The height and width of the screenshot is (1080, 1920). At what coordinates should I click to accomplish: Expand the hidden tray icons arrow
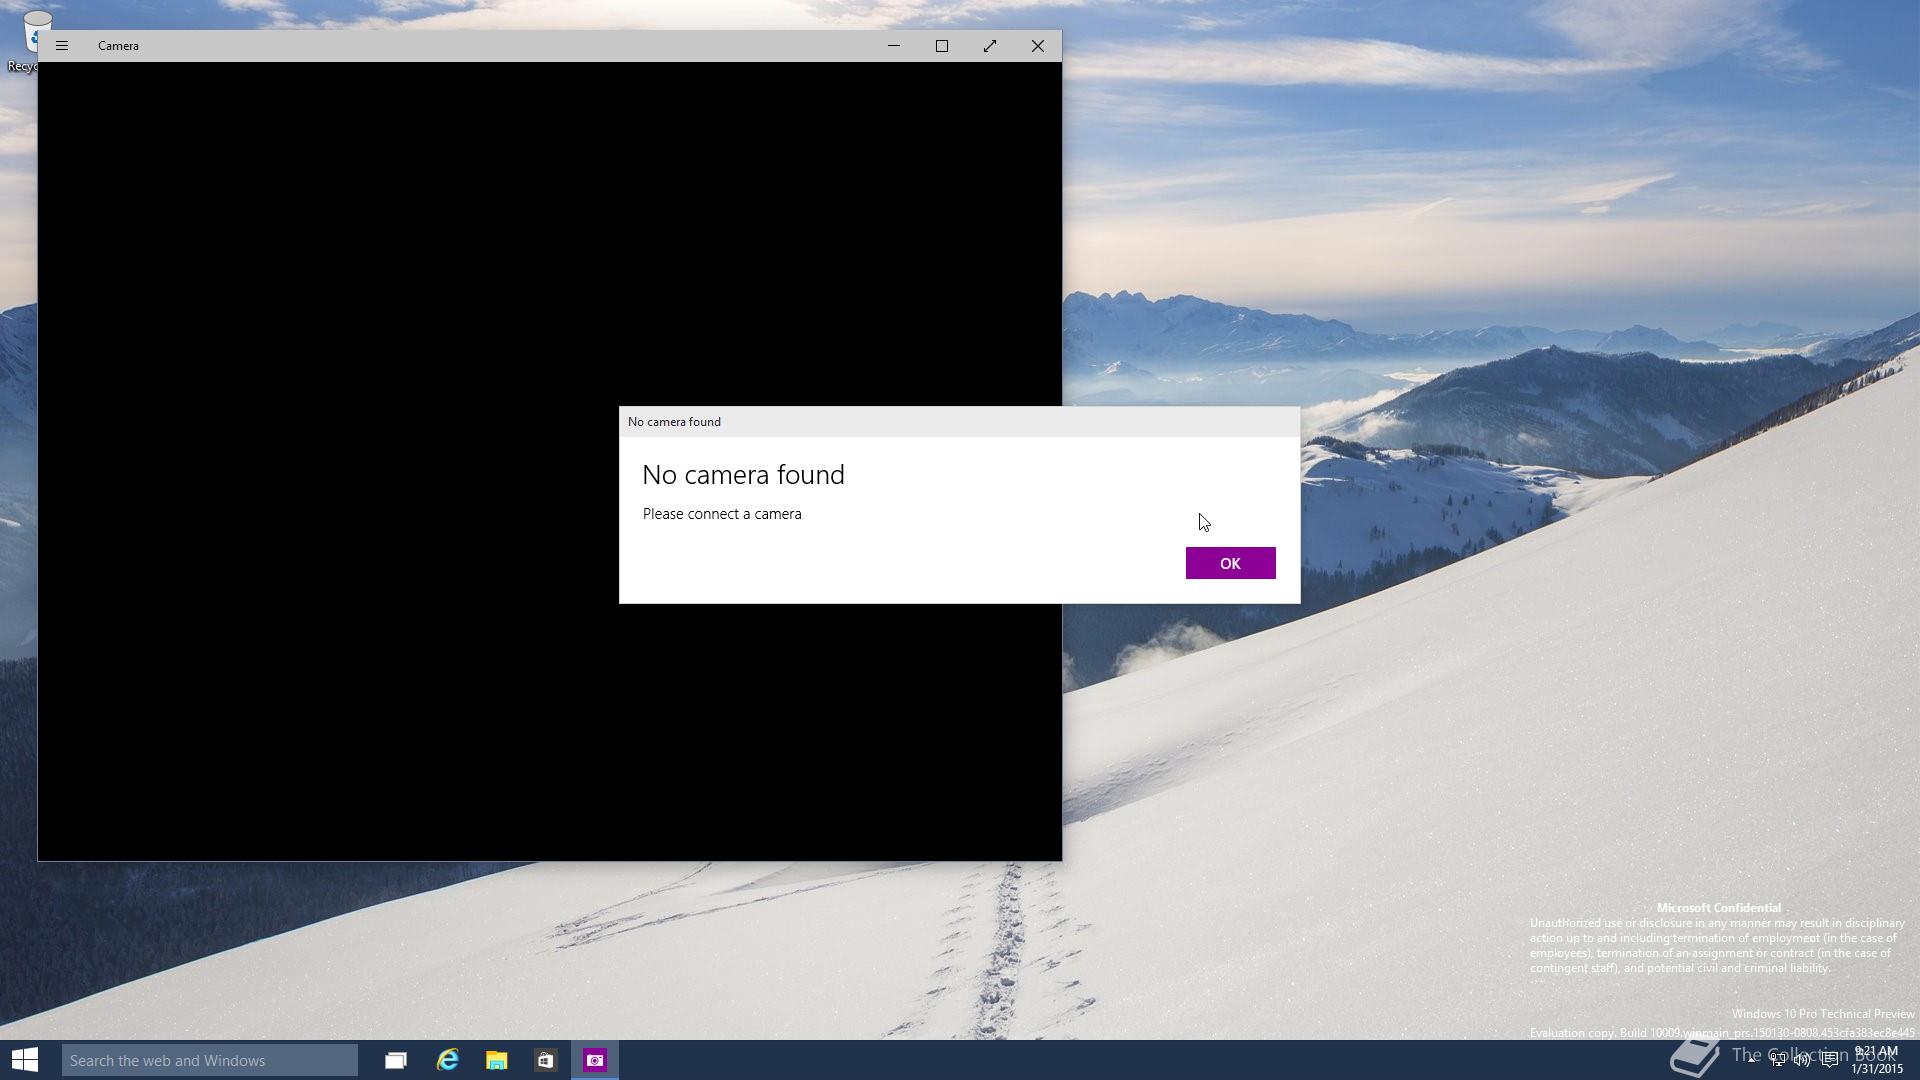point(1752,1060)
